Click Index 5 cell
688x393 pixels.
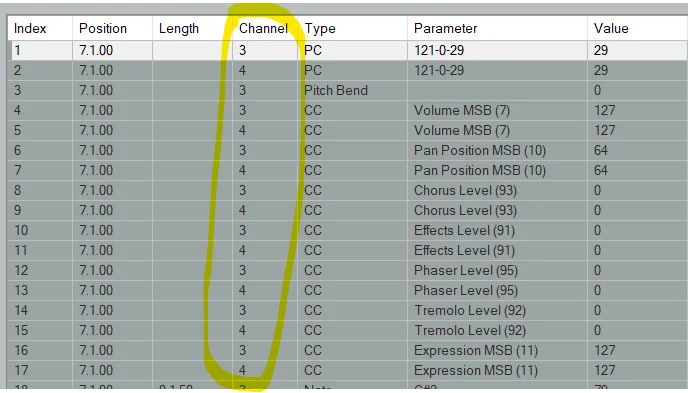(40, 130)
